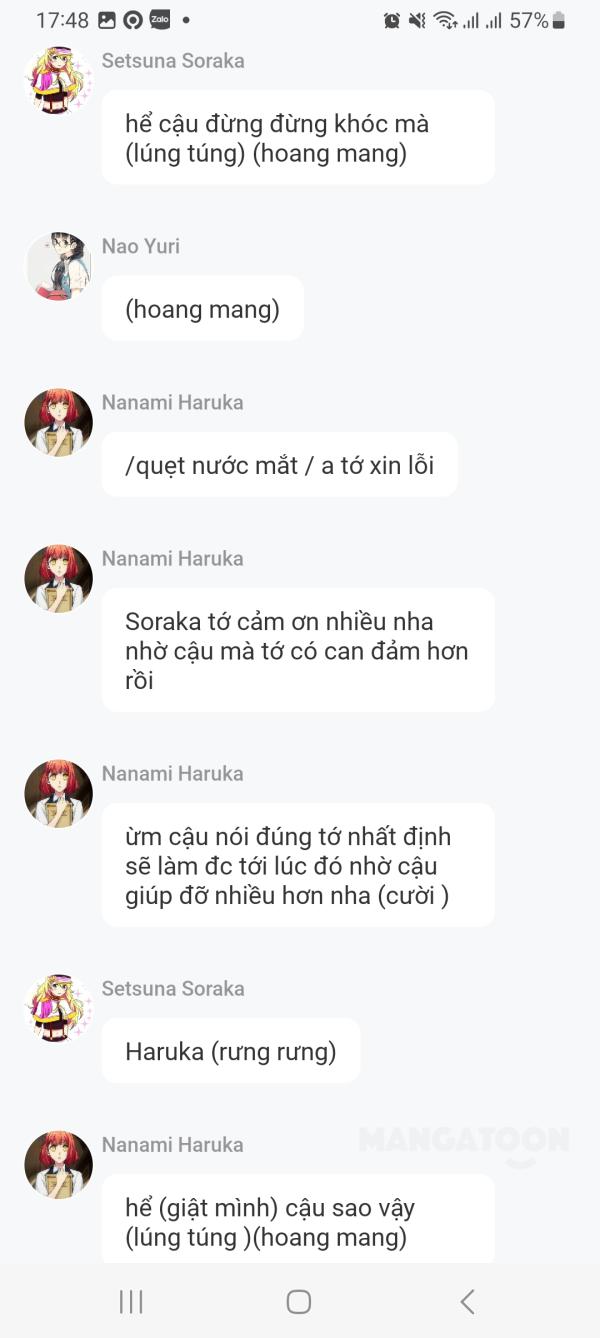600x1338 pixels.
Task: Open the recent apps overview button
Action: pyautogui.click(x=131, y=1301)
